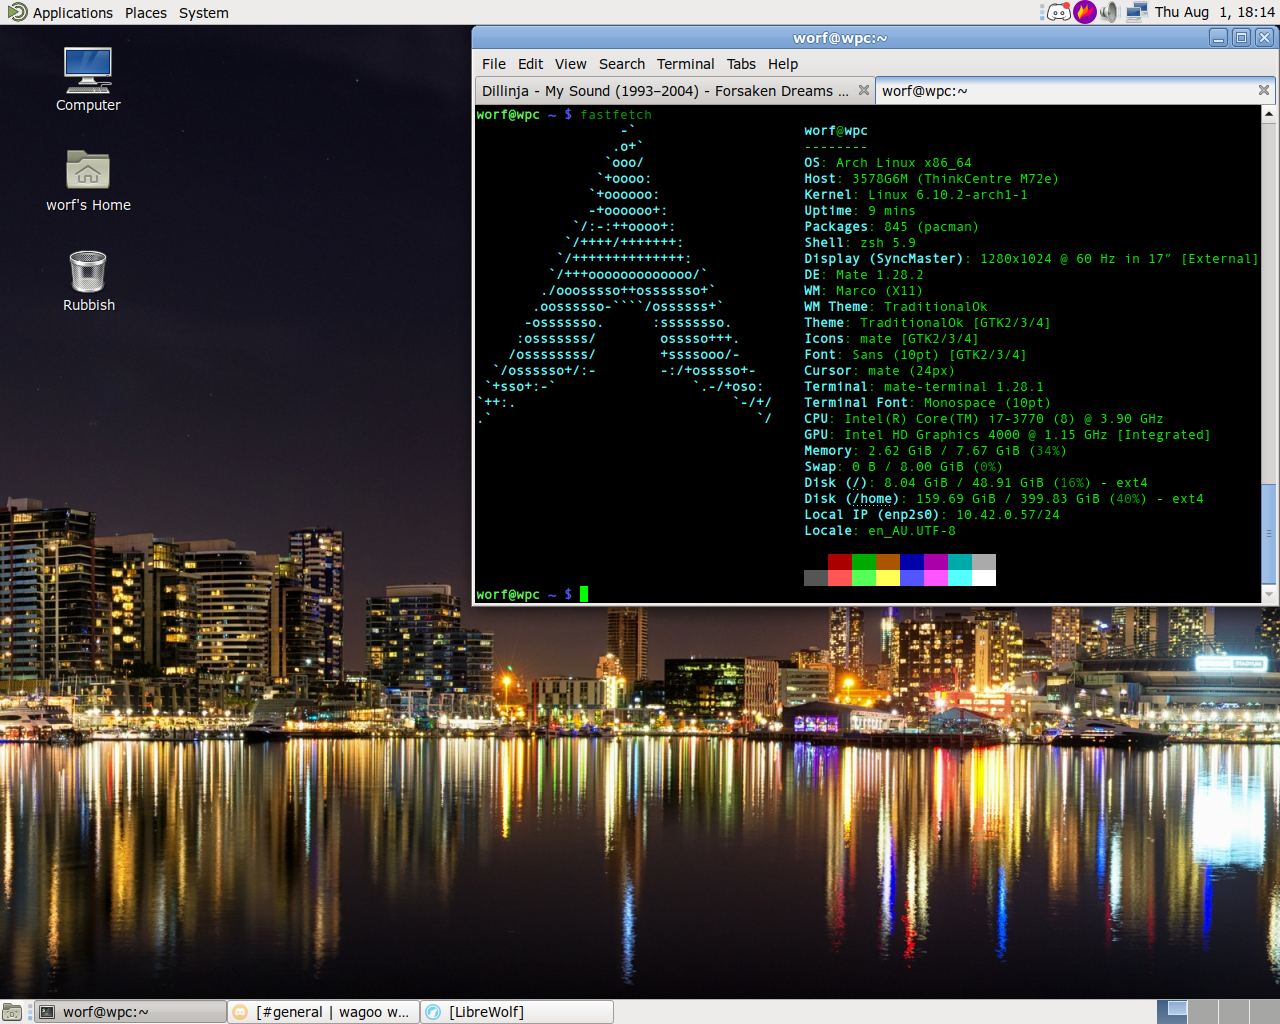Click the terminal vertical scrollbar slider
The image size is (1280, 1024).
point(1269,532)
